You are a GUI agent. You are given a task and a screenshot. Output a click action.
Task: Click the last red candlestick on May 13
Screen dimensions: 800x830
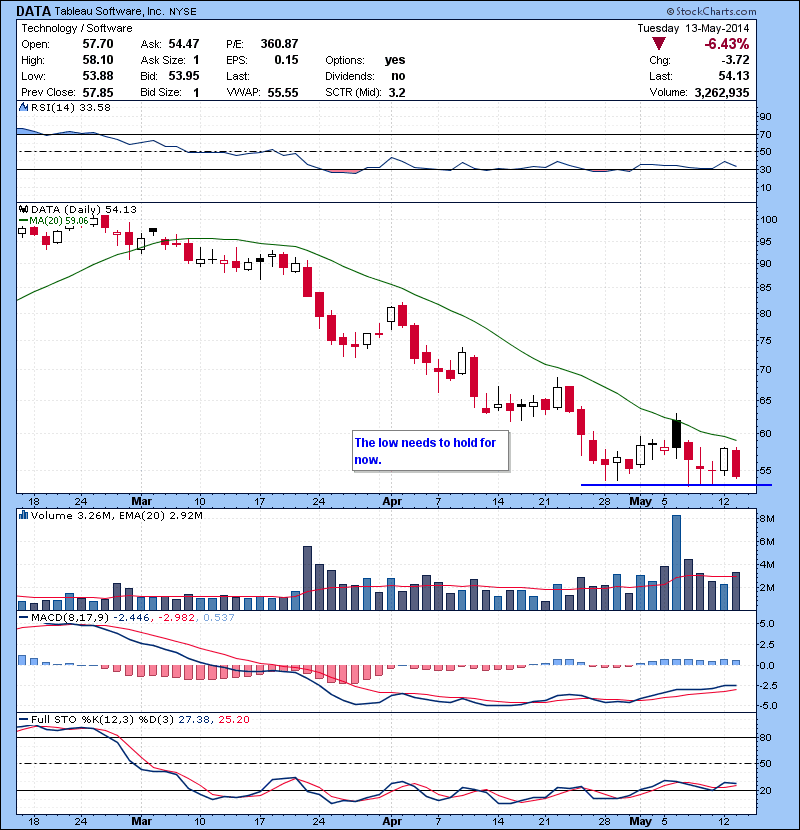tap(736, 463)
